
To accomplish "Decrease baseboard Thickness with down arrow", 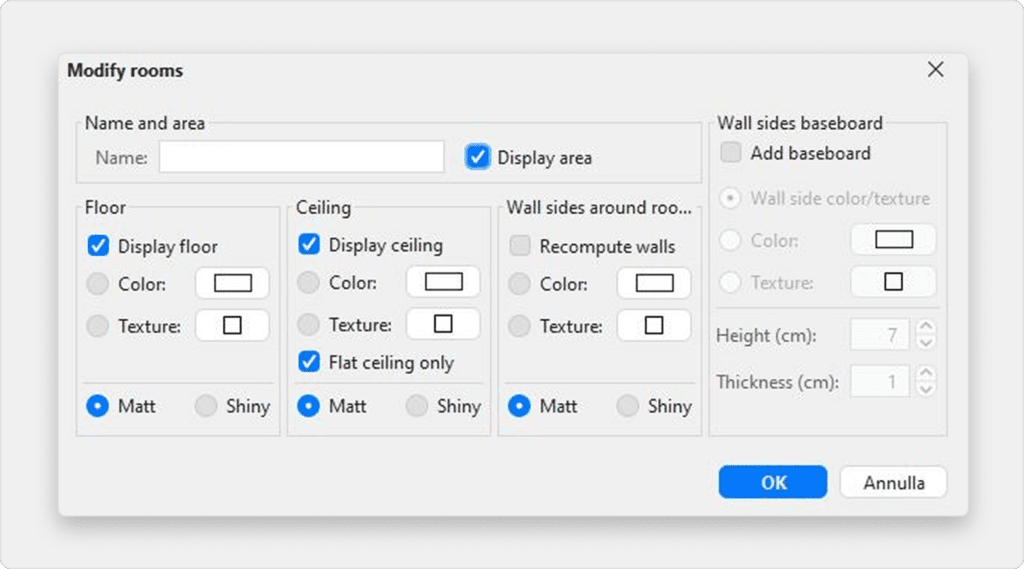I will point(926,388).
